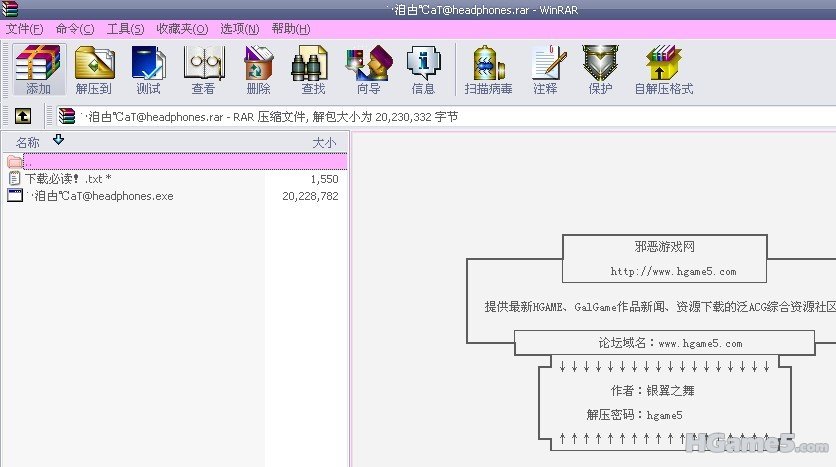
Task: Click the 作者：银翼之舞 comment line
Action: pyautogui.click(x=652, y=391)
